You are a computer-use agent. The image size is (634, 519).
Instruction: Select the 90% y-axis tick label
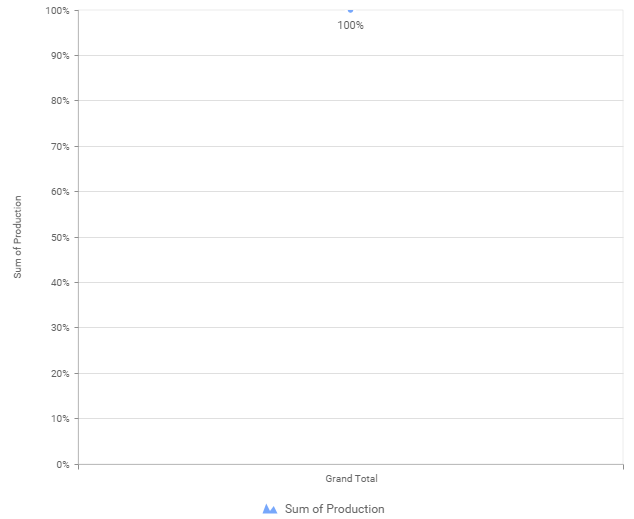point(59,56)
